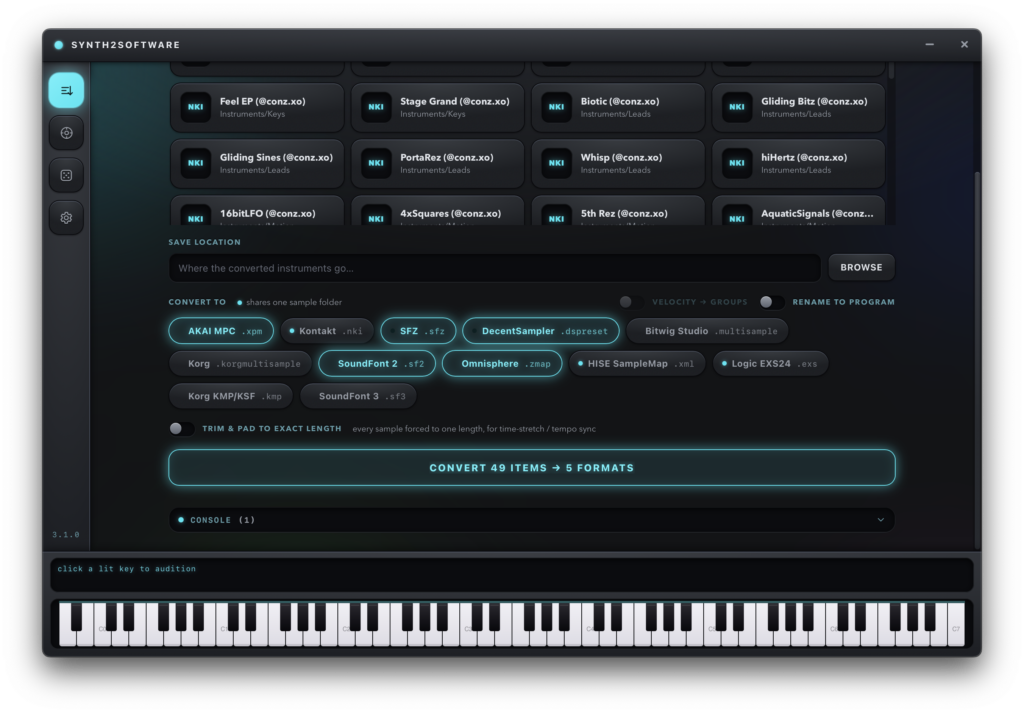Deselect AKAI MPC .xpm format
Screen dimensions: 1024x713
click(x=220, y=331)
